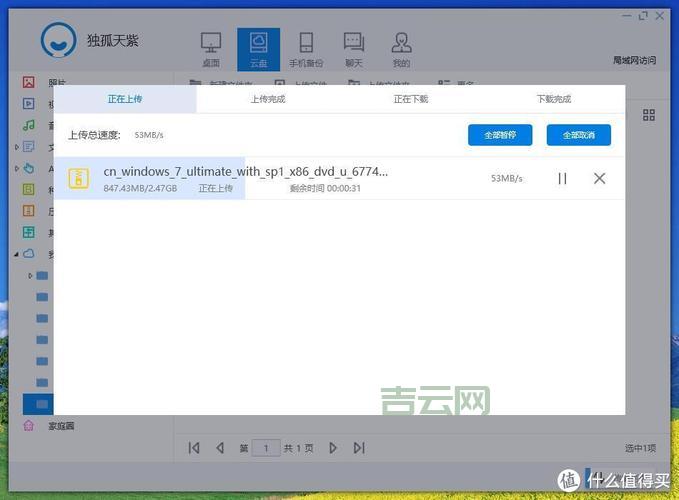Click the zip file icon of cn_windows_7
This screenshot has height=500, width=679.
coord(79,178)
